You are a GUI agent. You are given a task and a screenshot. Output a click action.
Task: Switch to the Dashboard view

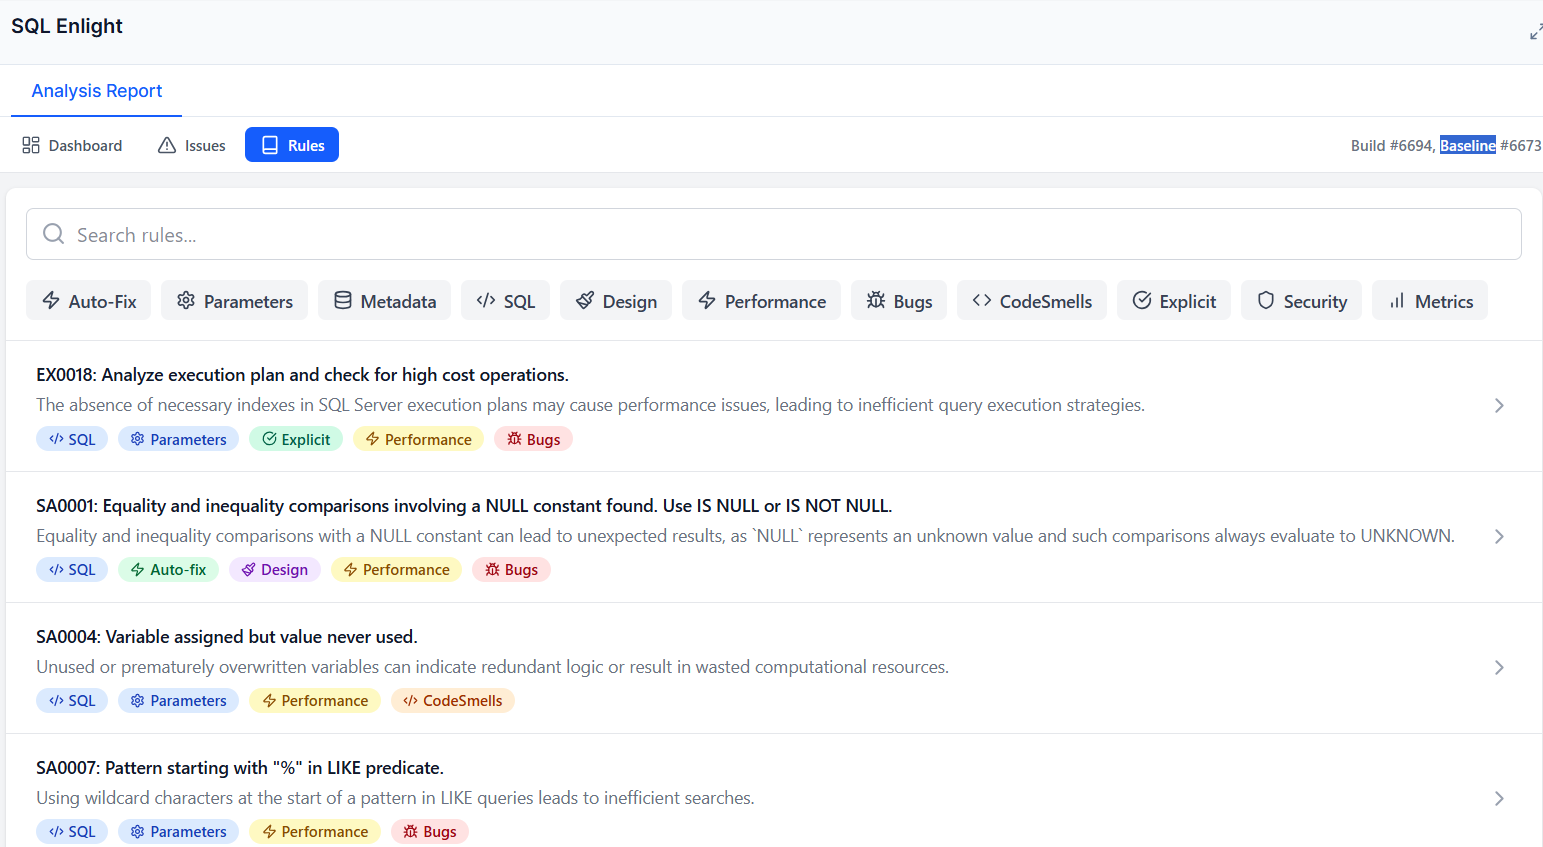(73, 145)
